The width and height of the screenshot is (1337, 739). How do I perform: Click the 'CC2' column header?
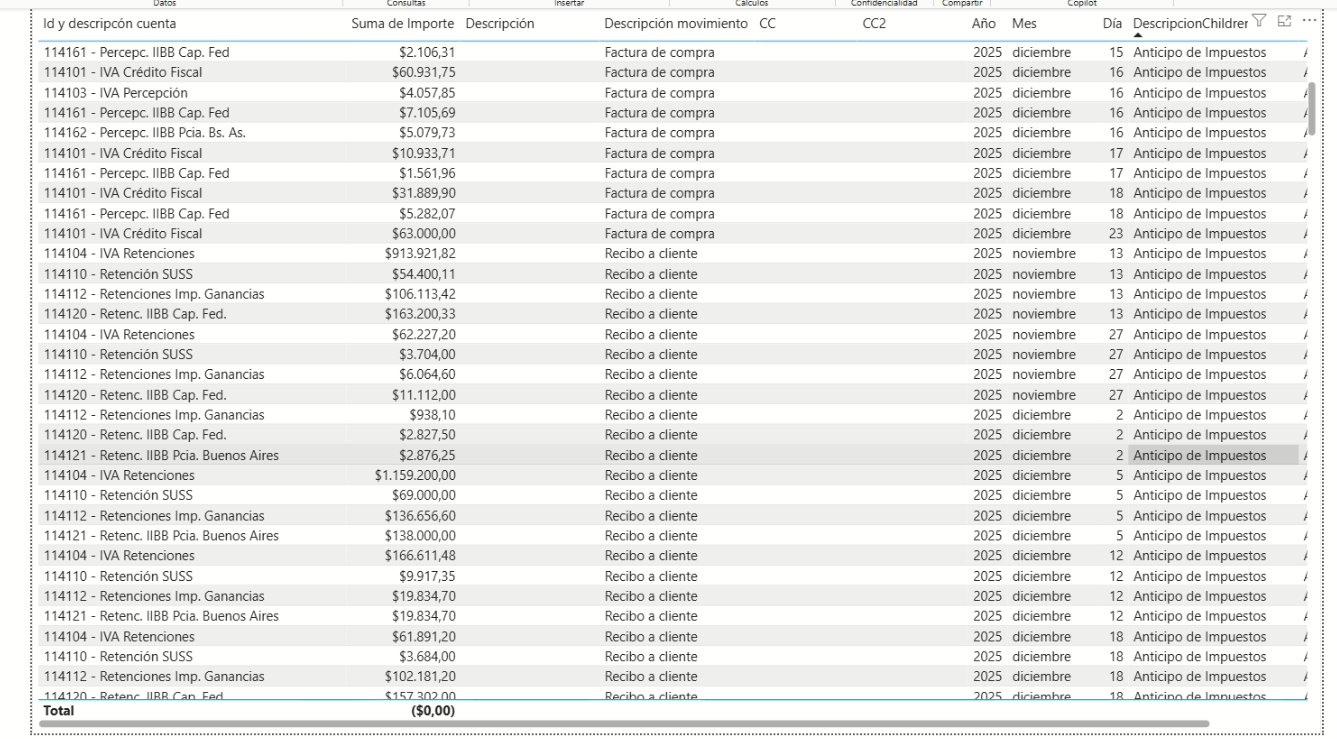pos(873,23)
